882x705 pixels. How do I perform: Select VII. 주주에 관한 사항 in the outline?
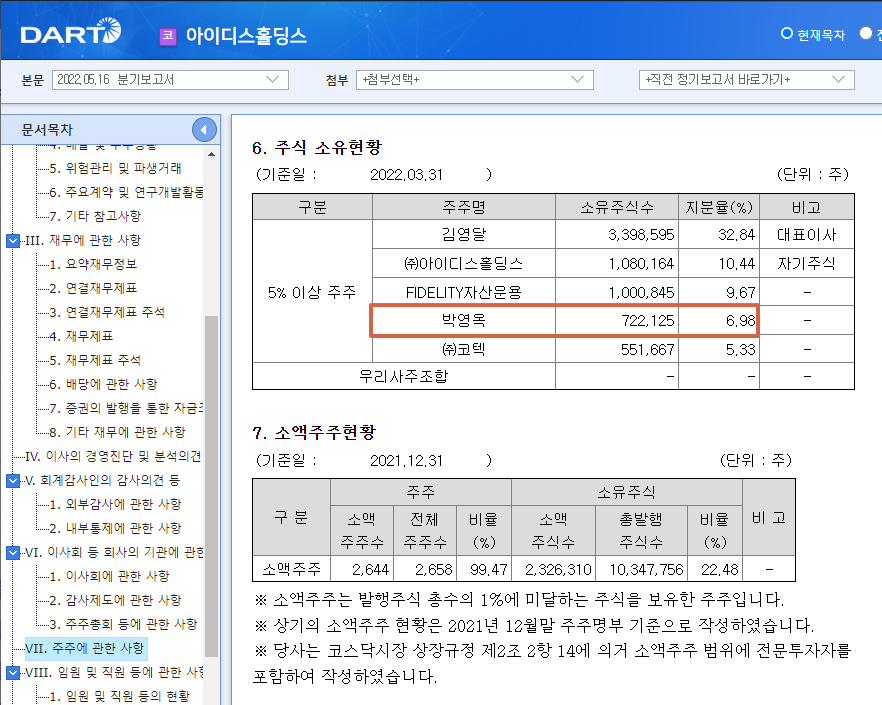point(85,647)
